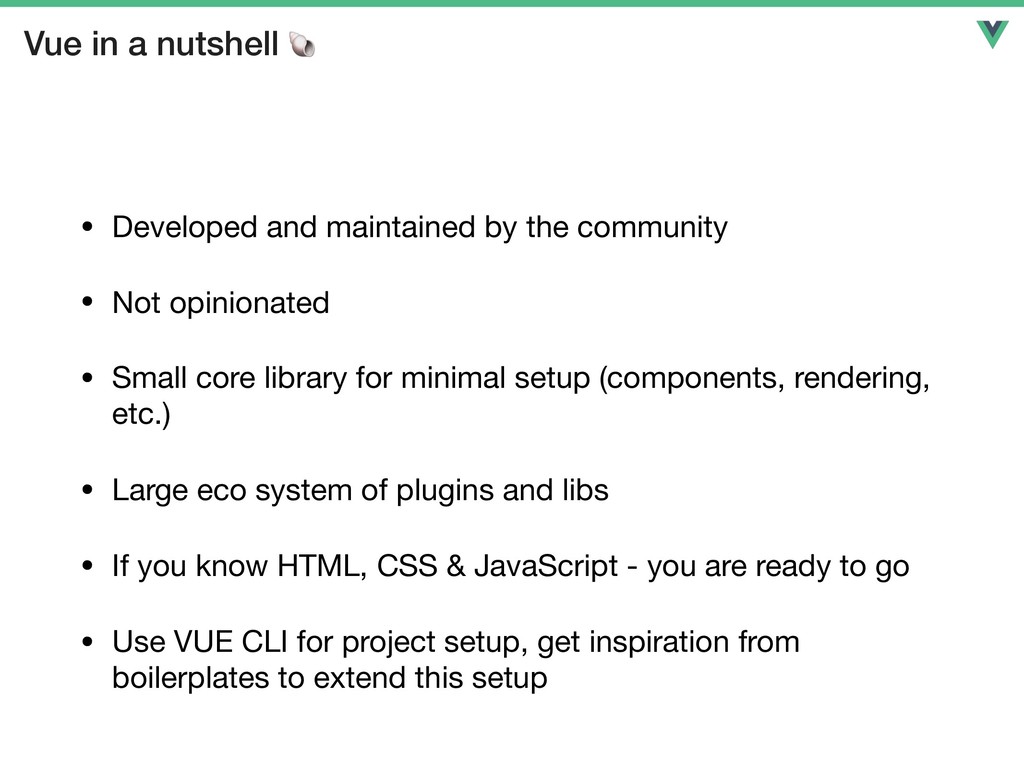Click the 'If you know HTML, CSS' line
Image resolution: width=1024 pixels, height=768 pixels.
[510, 566]
